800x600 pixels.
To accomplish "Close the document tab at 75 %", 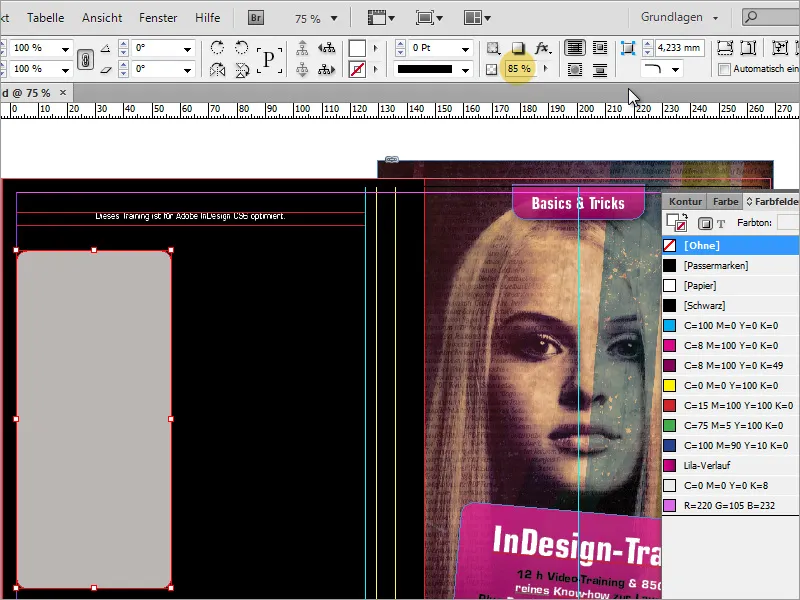I will (x=63, y=92).
